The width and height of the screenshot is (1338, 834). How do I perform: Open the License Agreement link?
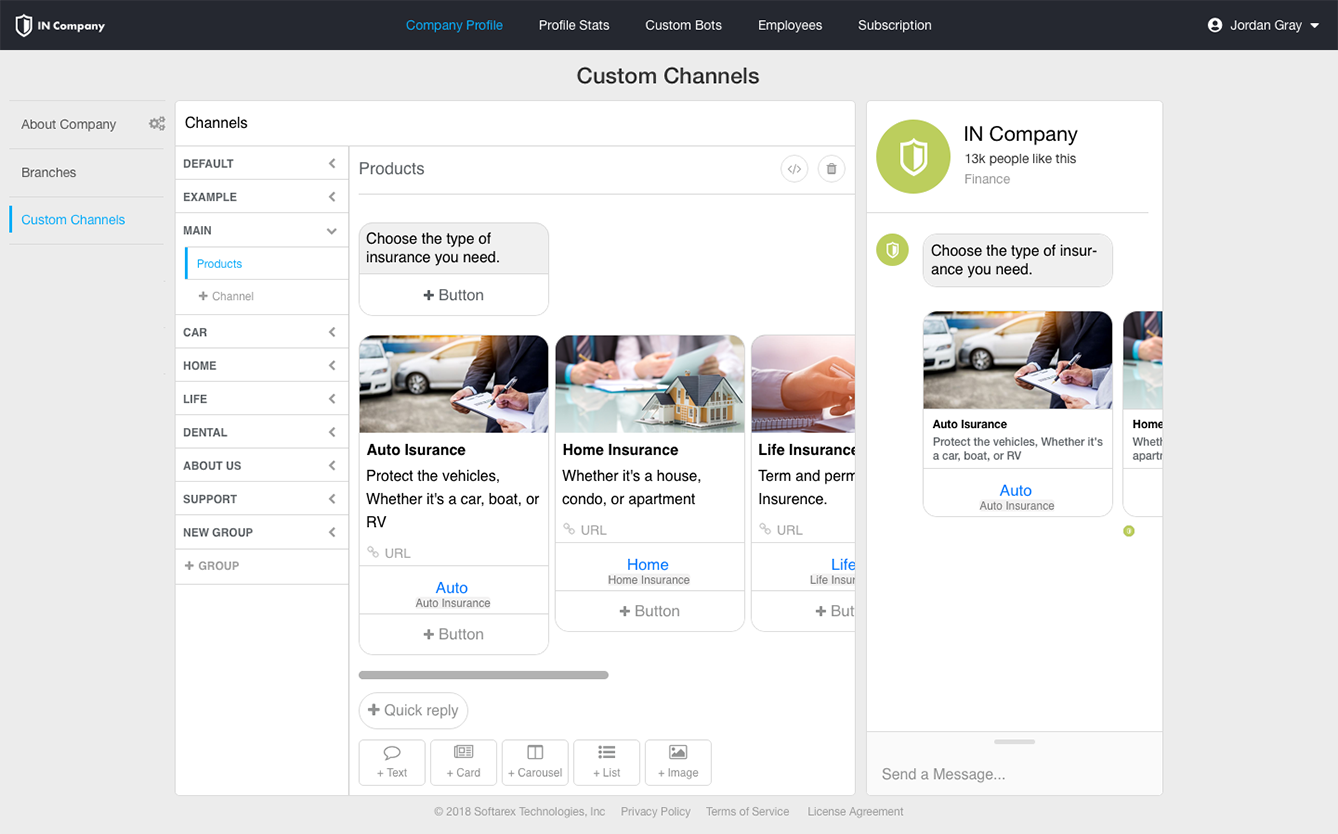(855, 812)
